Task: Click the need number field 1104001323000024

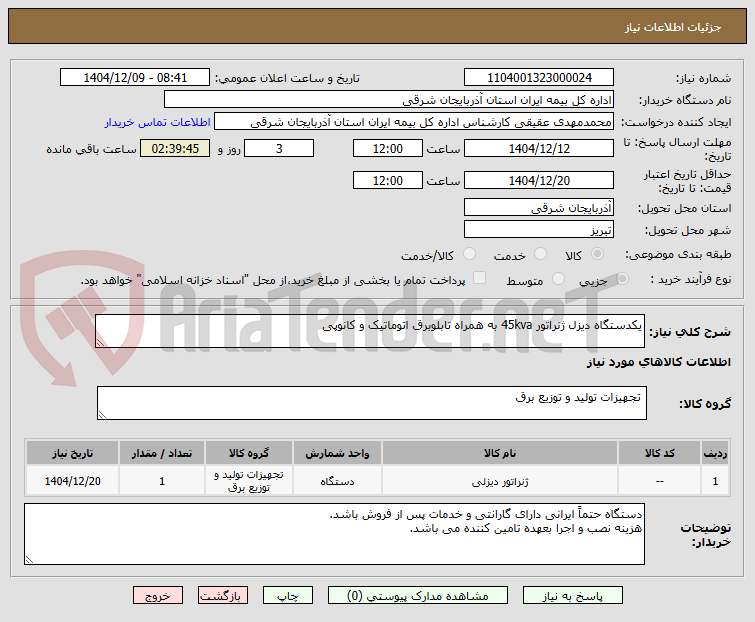Action: [x=539, y=78]
